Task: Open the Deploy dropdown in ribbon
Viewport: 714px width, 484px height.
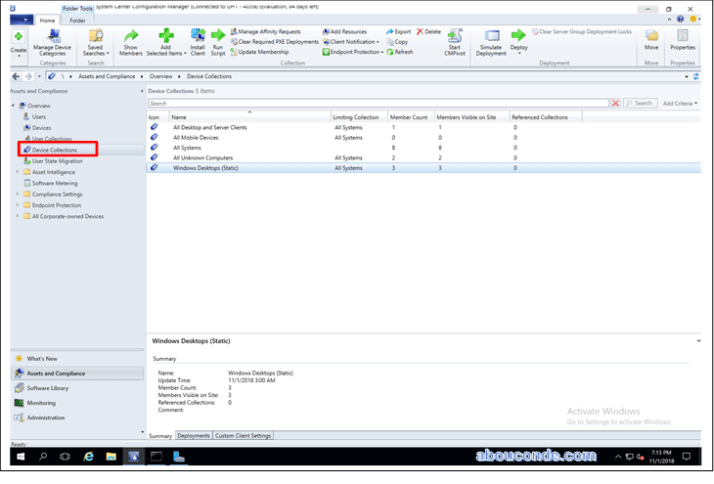Action: tap(519, 42)
